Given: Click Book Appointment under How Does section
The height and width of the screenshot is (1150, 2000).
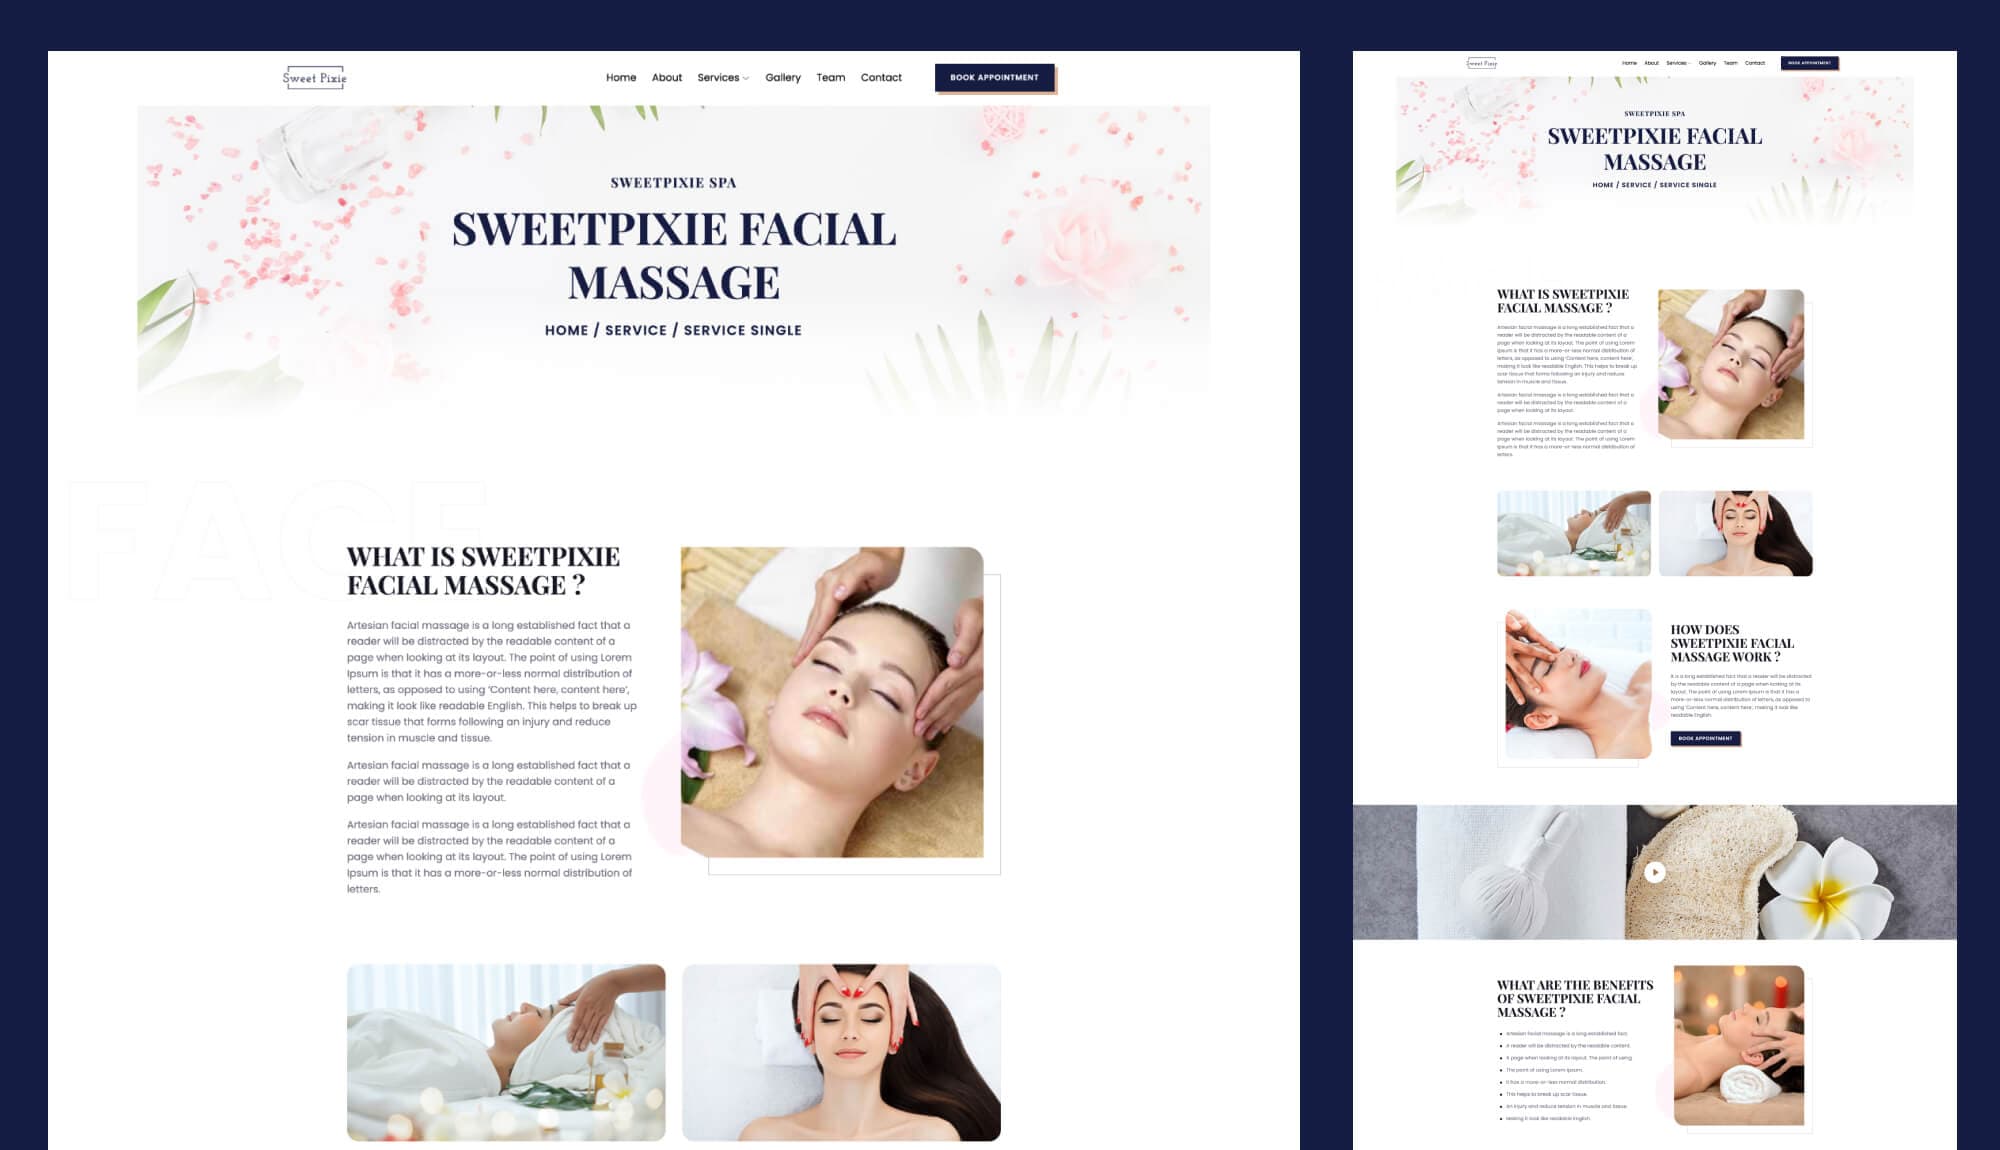Looking at the screenshot, I should (x=1705, y=738).
